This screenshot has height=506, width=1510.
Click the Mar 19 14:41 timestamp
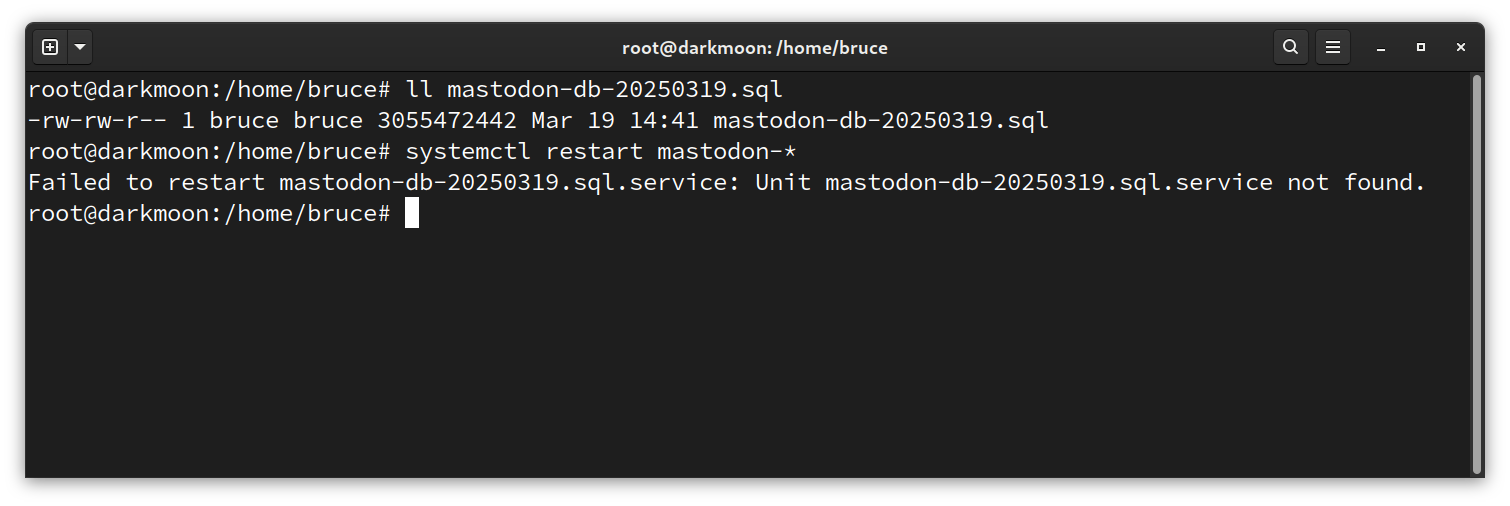tap(615, 121)
